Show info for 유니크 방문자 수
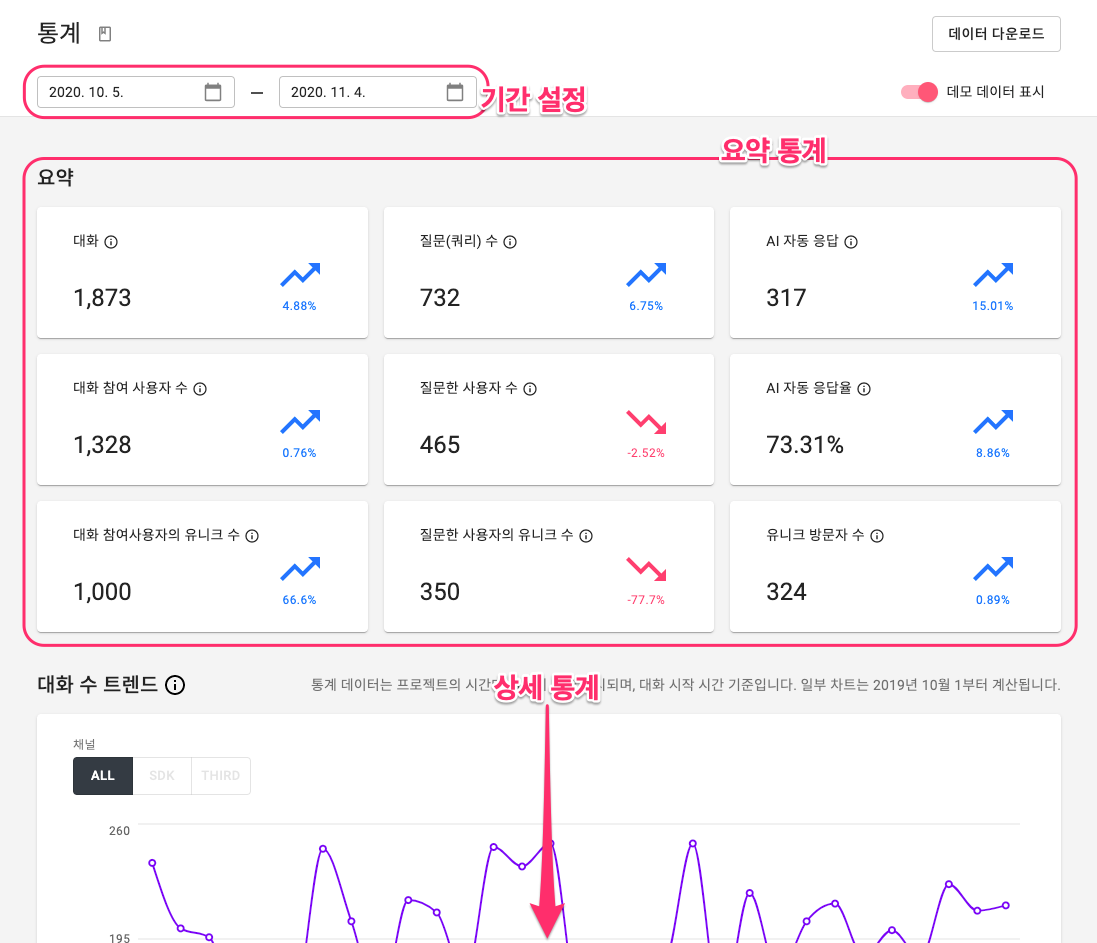1097x943 pixels. click(x=877, y=536)
